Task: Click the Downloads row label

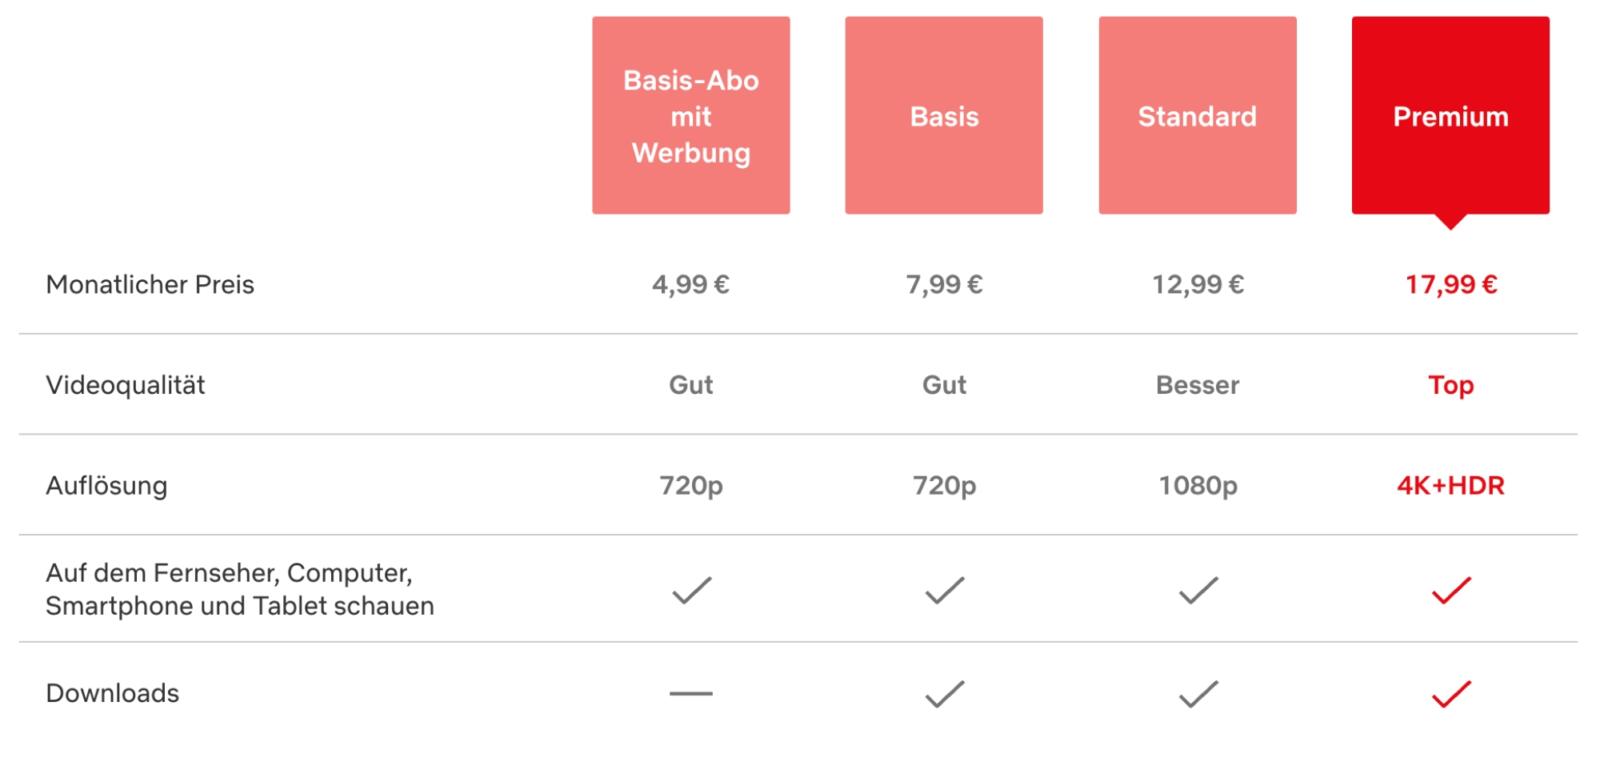Action: click(x=113, y=693)
